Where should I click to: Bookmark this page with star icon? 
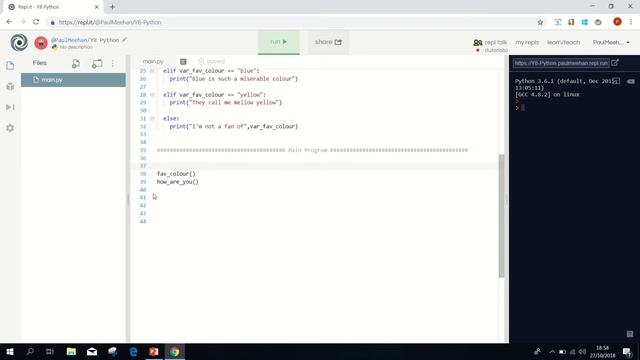[540, 22]
